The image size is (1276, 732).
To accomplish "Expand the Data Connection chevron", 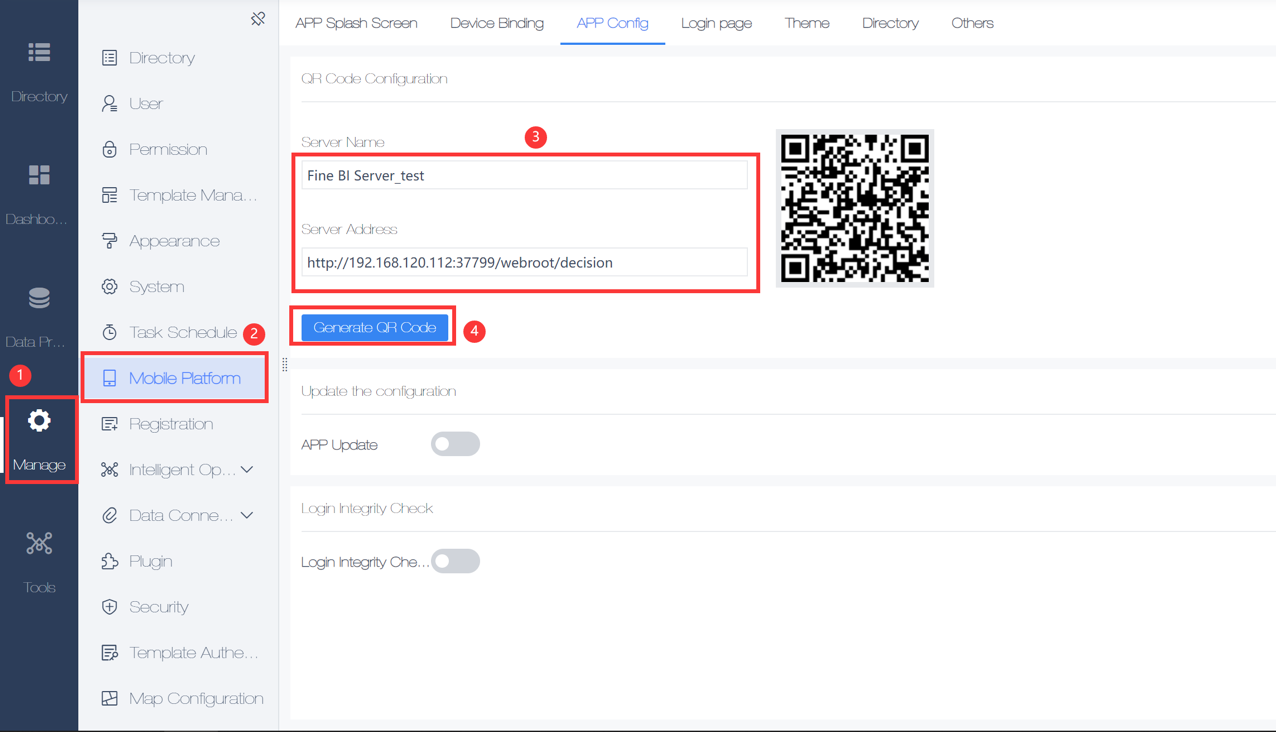I will [x=247, y=516].
